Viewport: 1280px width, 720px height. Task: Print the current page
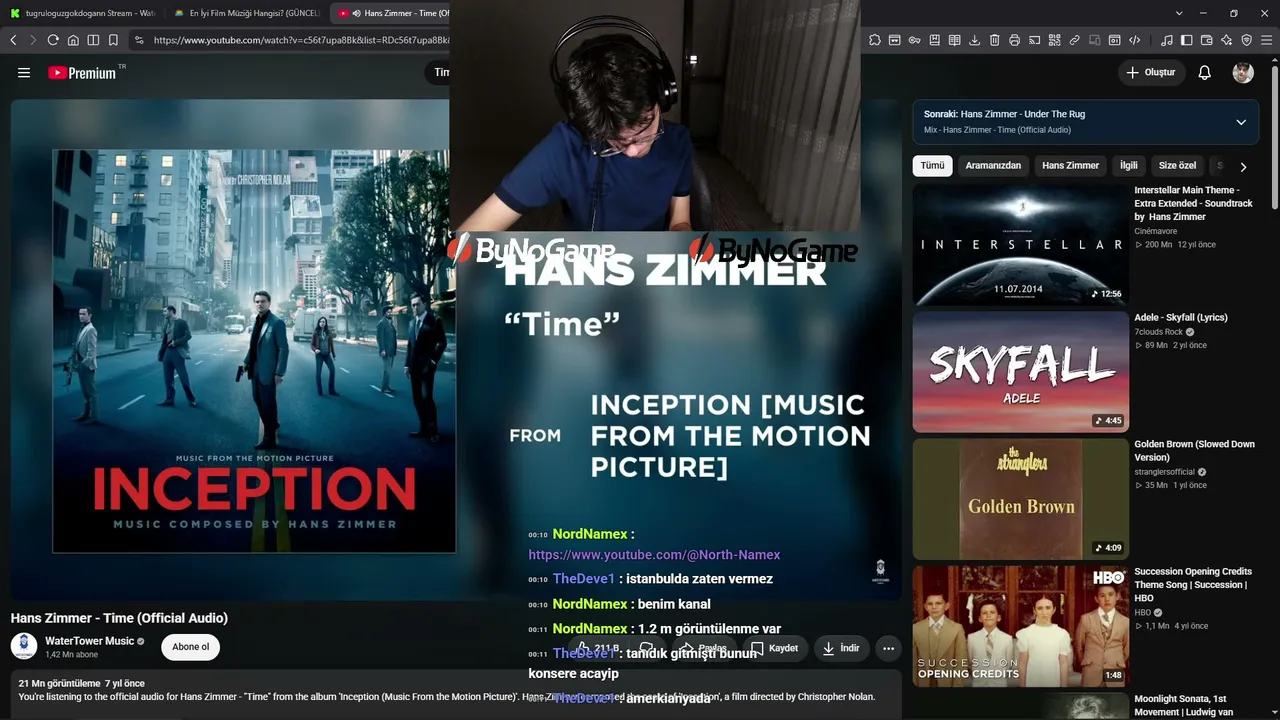(1015, 40)
